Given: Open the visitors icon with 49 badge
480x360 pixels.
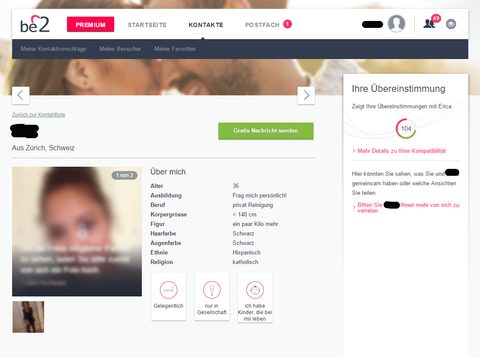Looking at the screenshot, I should pyautogui.click(x=431, y=23).
